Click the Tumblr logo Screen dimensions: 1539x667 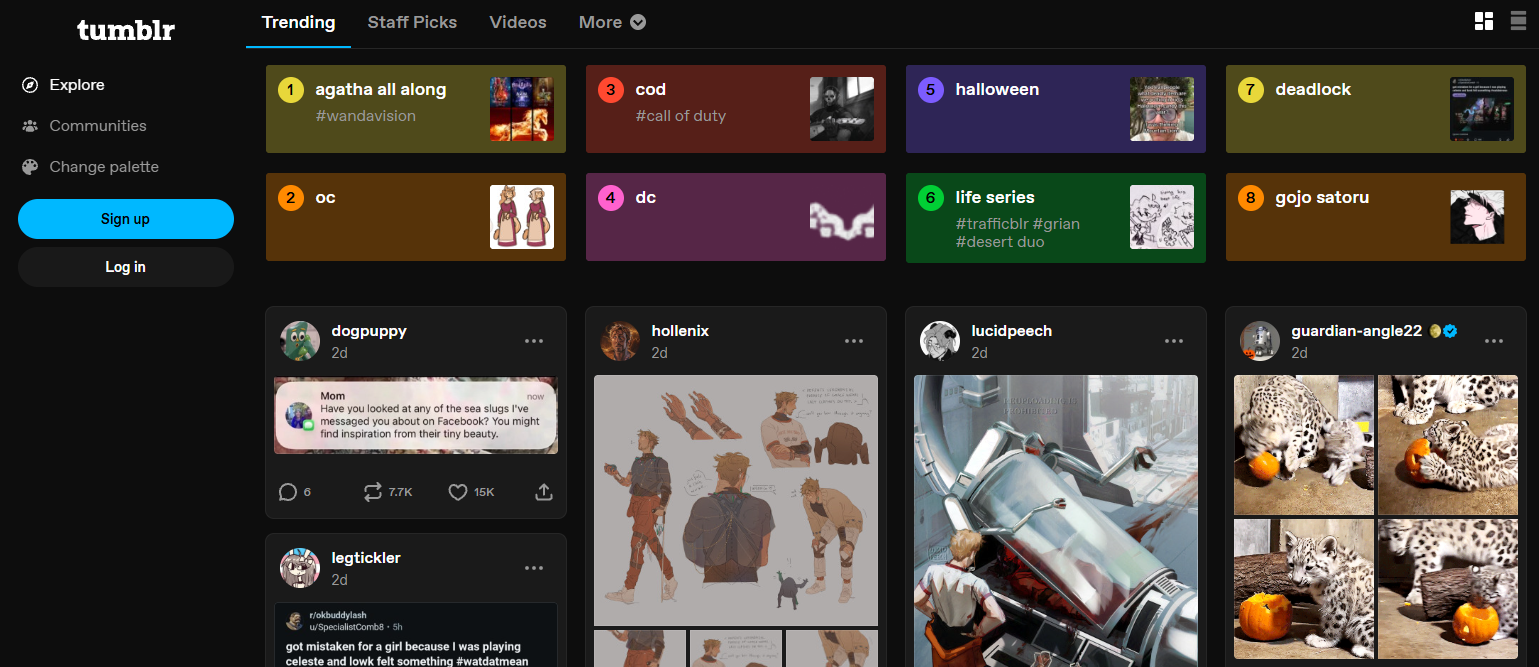126,30
